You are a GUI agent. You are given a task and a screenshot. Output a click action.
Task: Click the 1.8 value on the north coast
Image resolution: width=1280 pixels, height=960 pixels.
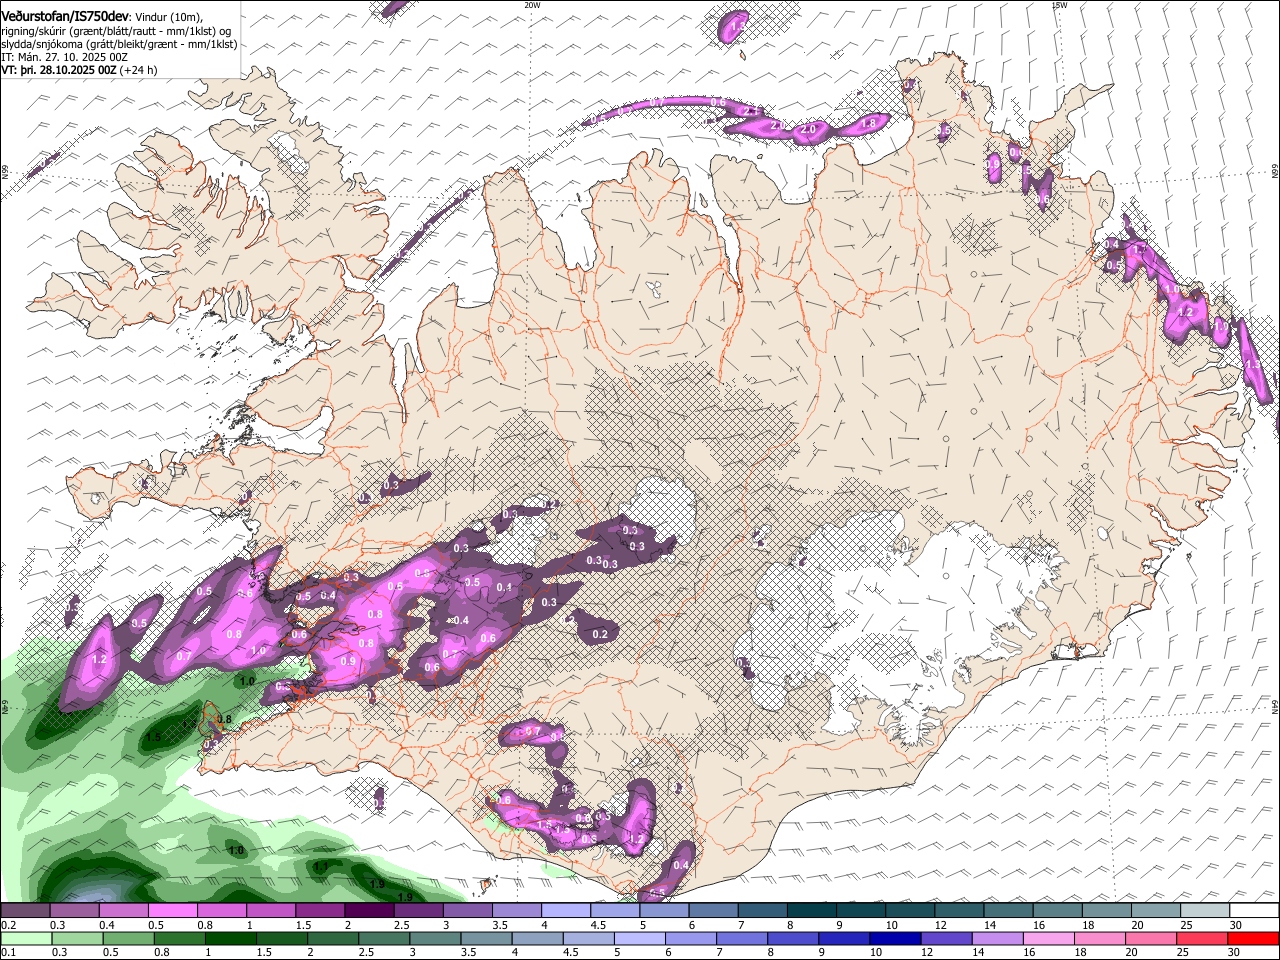click(868, 123)
